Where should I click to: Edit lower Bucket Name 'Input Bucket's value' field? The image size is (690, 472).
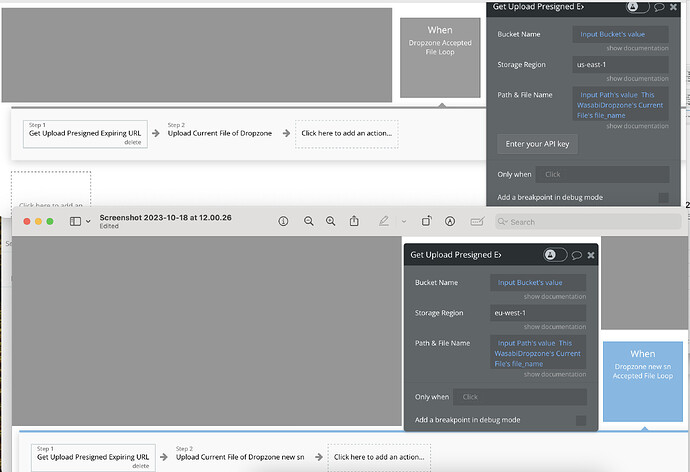tap(538, 282)
